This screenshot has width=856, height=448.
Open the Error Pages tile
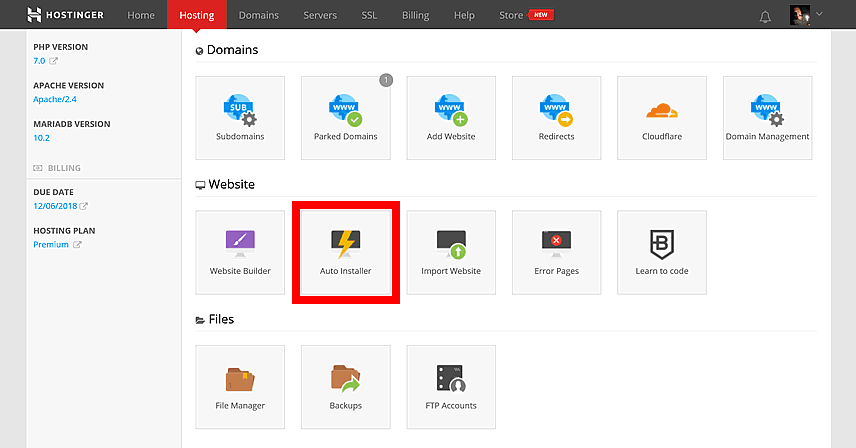556,253
